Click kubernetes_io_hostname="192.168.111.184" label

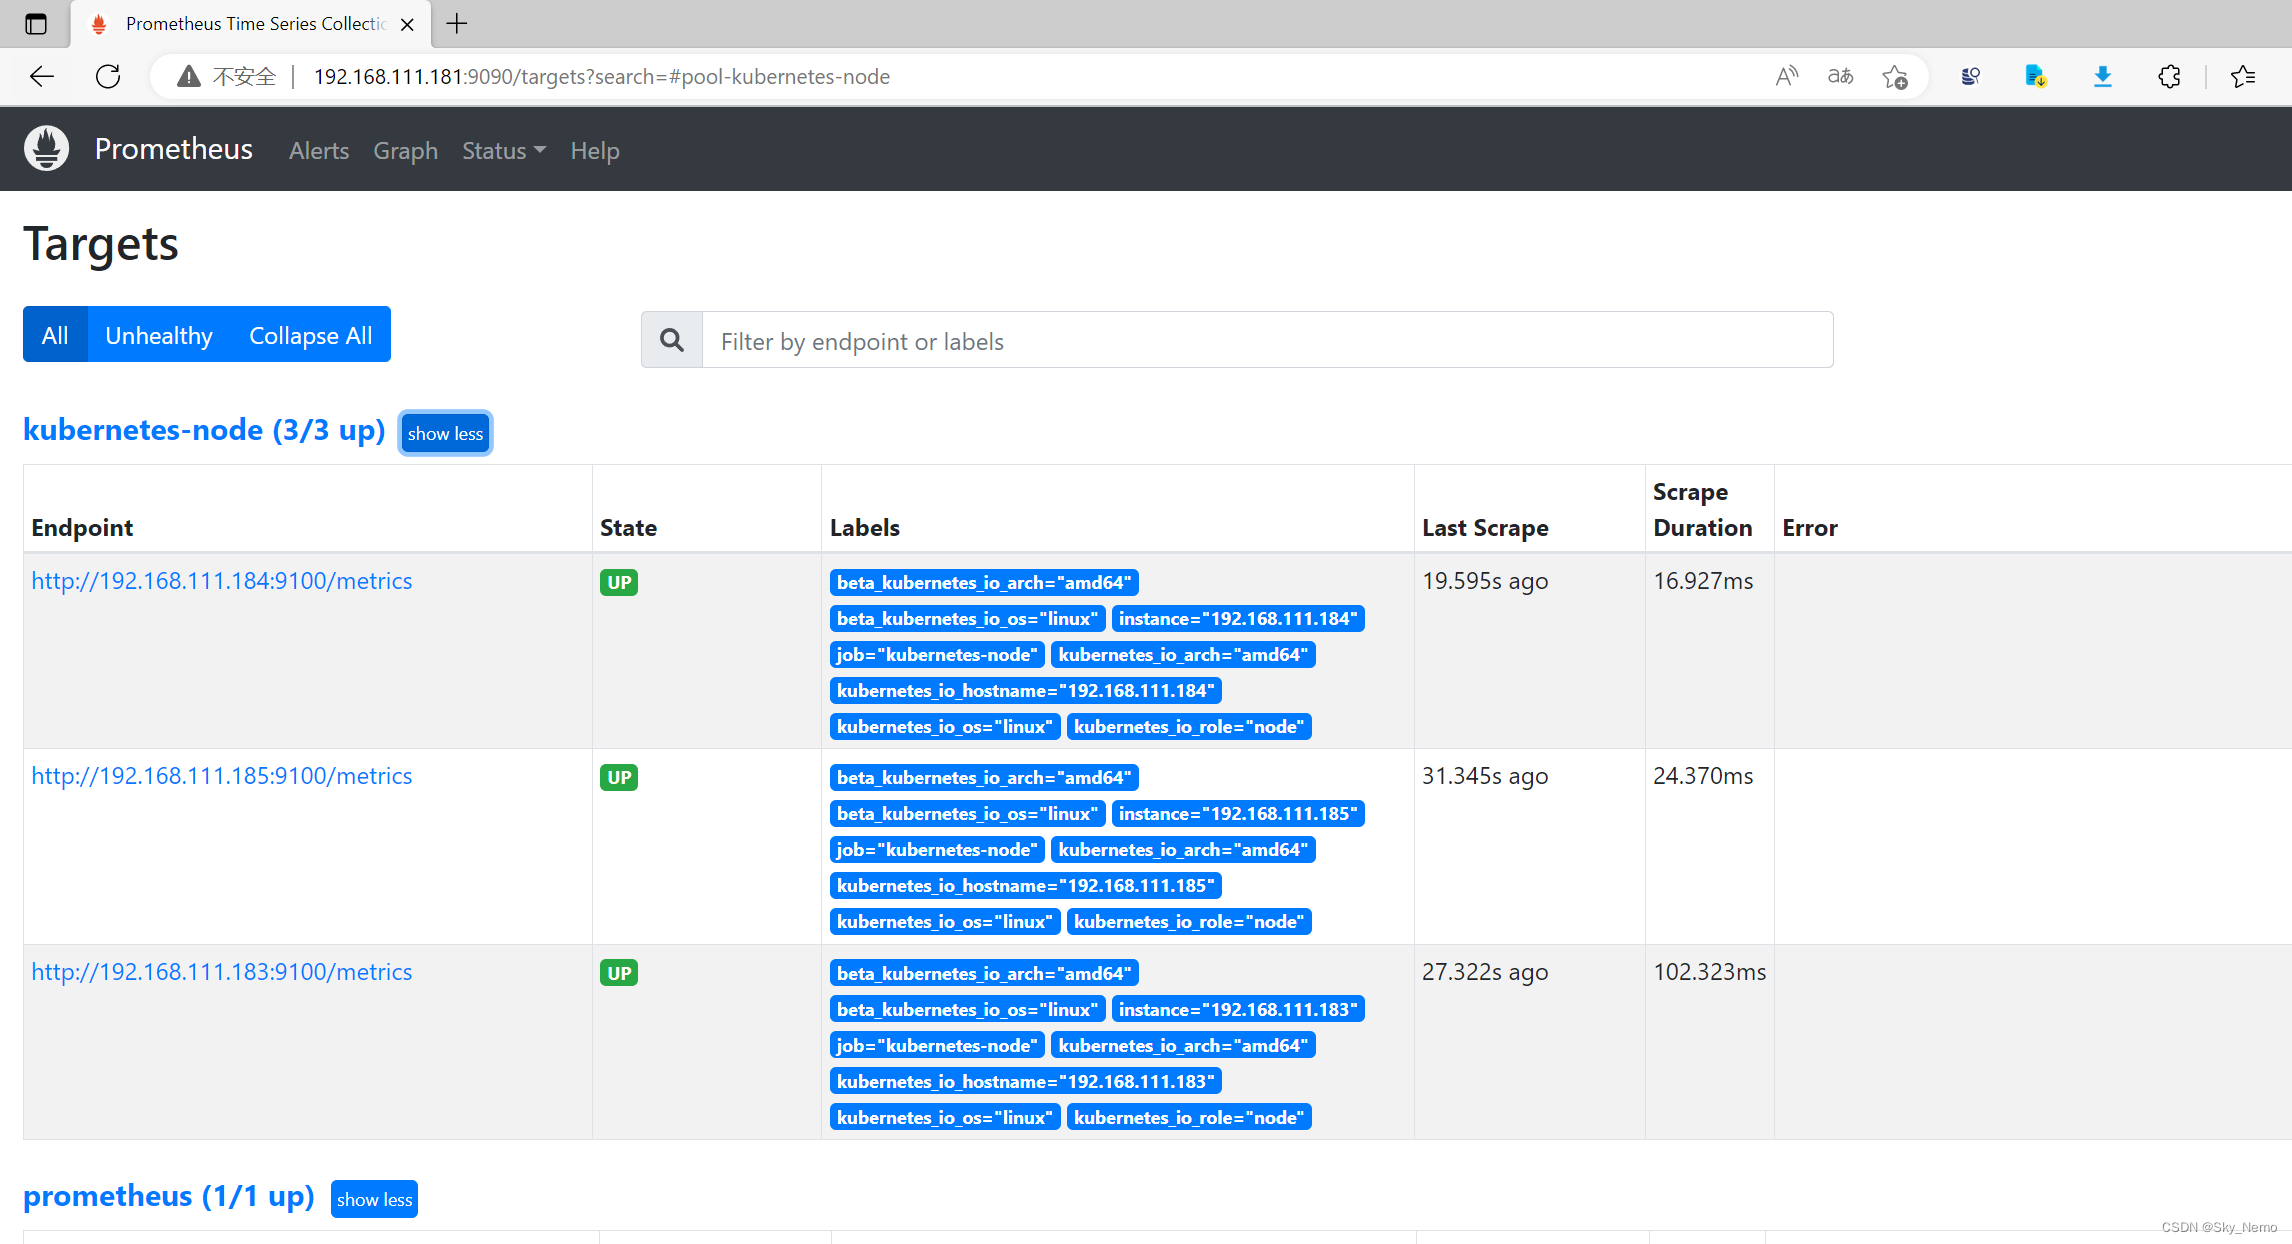(1026, 691)
